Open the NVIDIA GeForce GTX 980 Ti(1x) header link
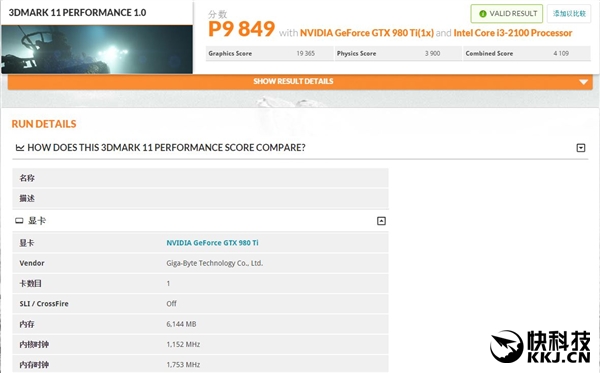The width and height of the screenshot is (600, 373). click(x=367, y=33)
